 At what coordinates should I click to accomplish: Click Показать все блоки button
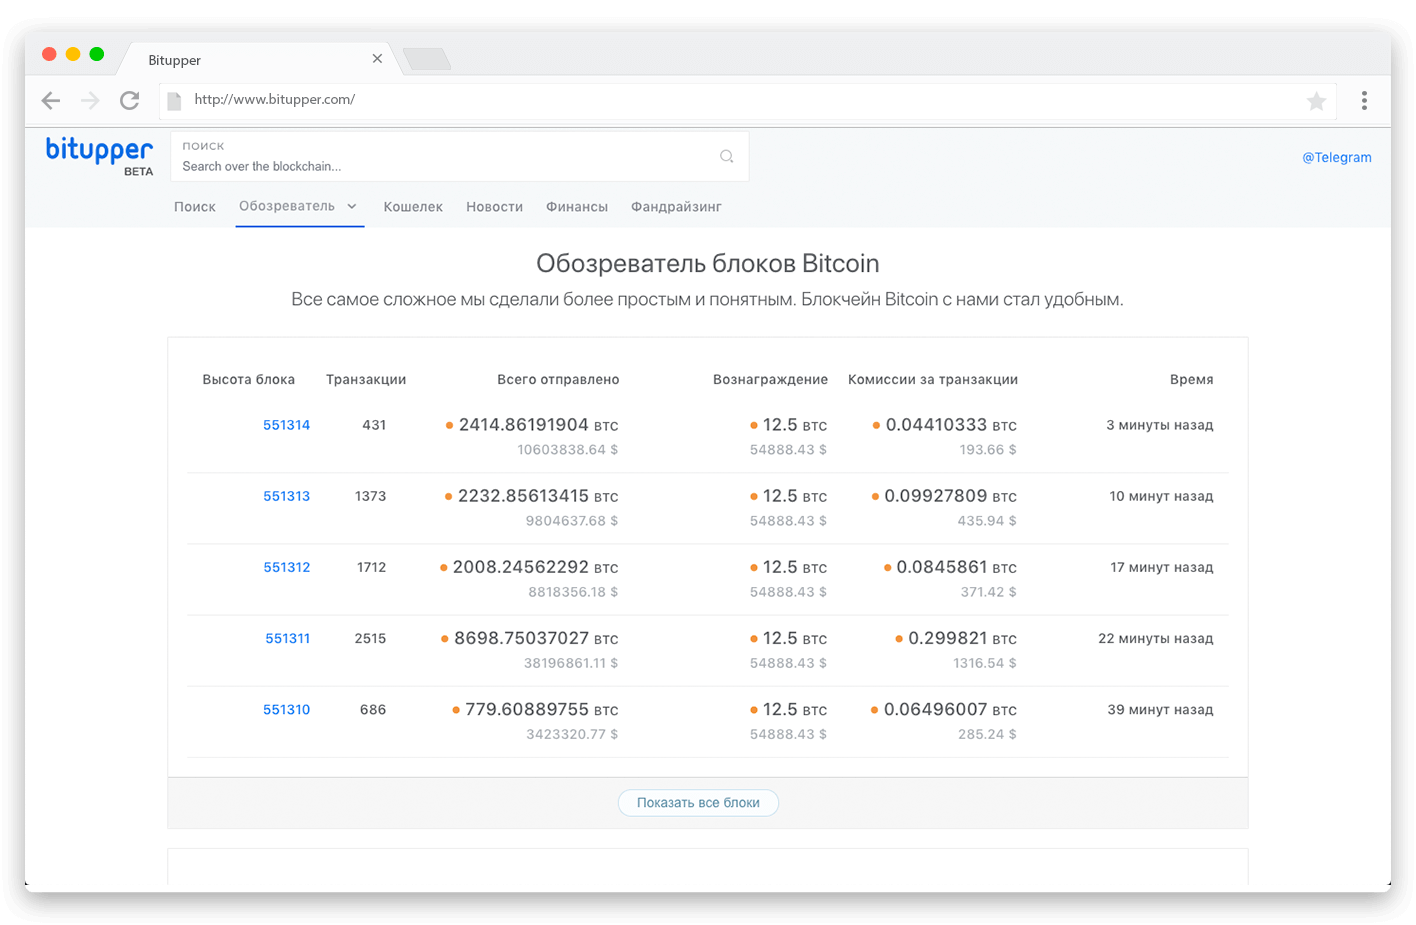(698, 803)
